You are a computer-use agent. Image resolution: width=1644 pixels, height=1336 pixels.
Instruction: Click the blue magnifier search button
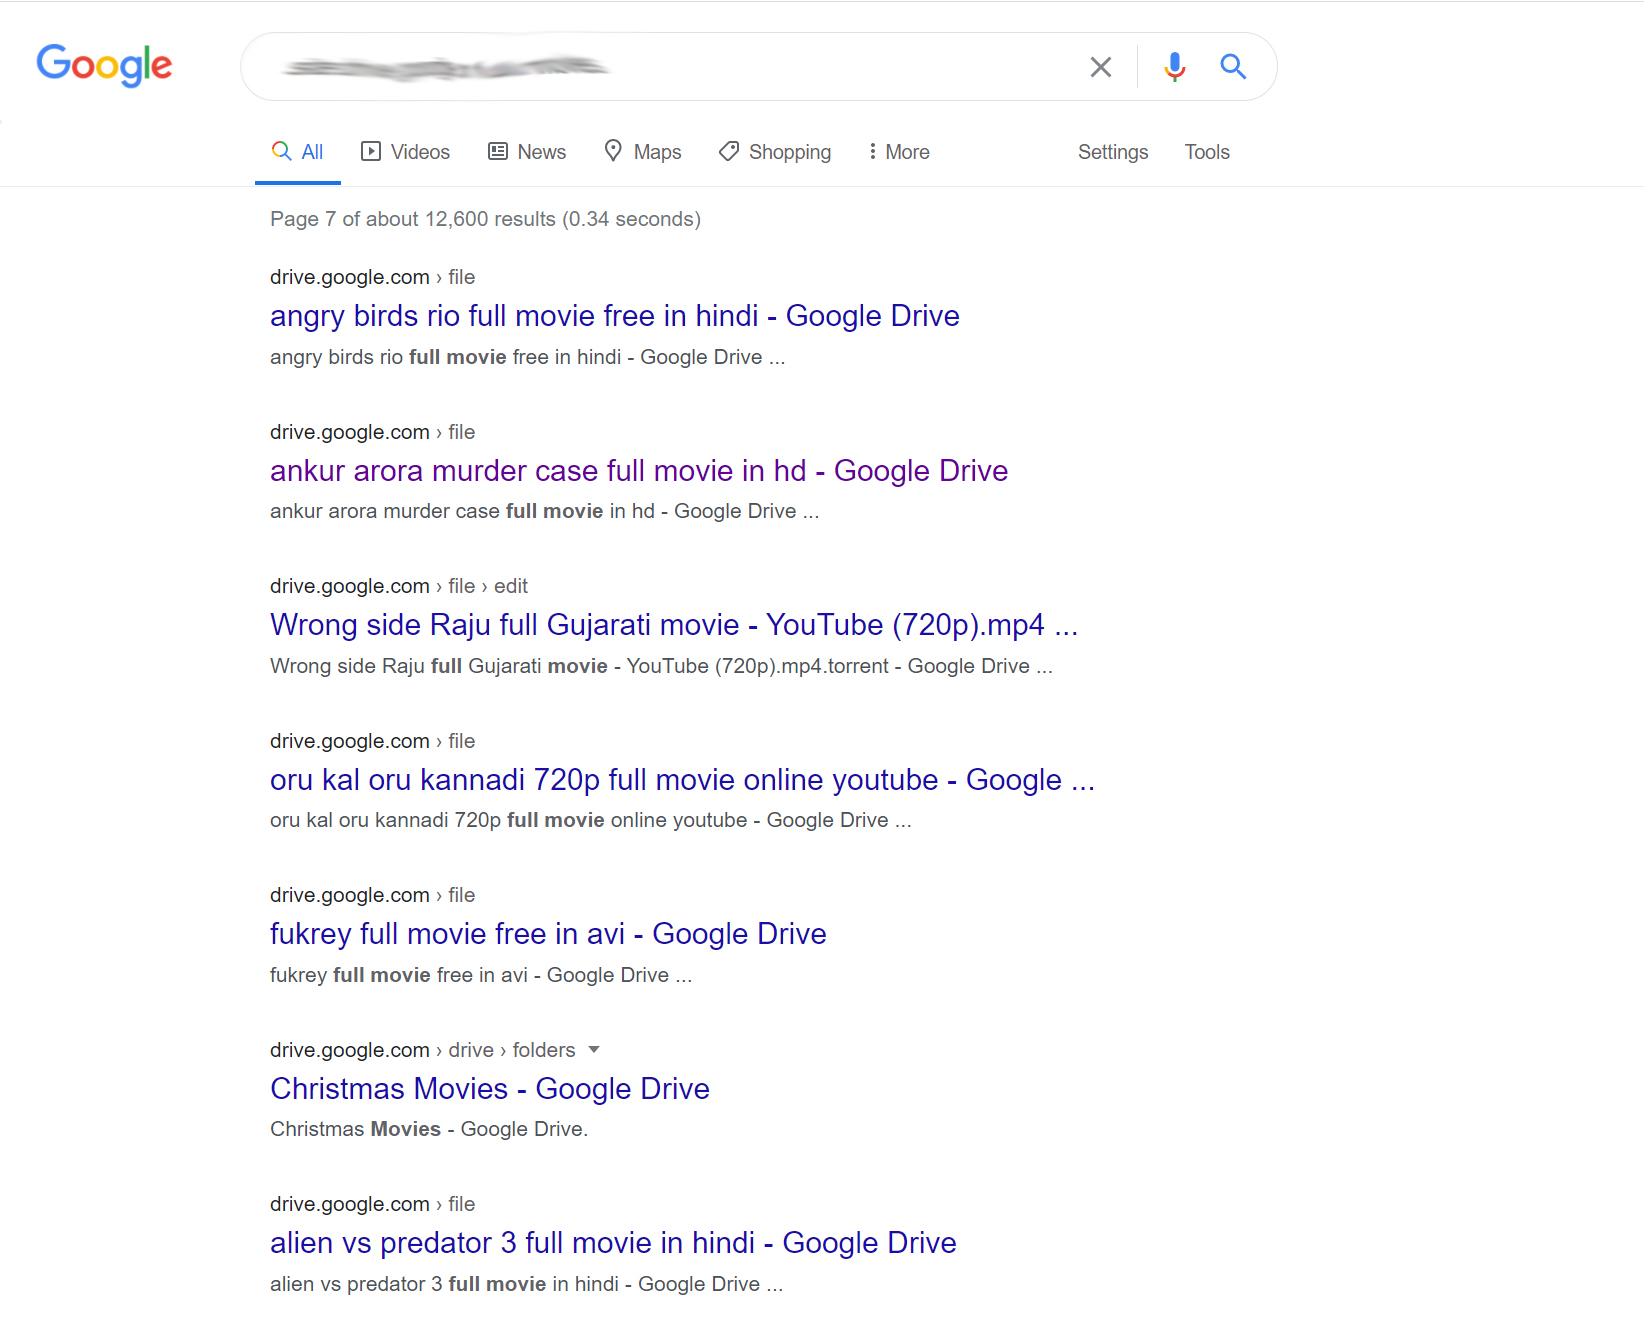coord(1233,67)
